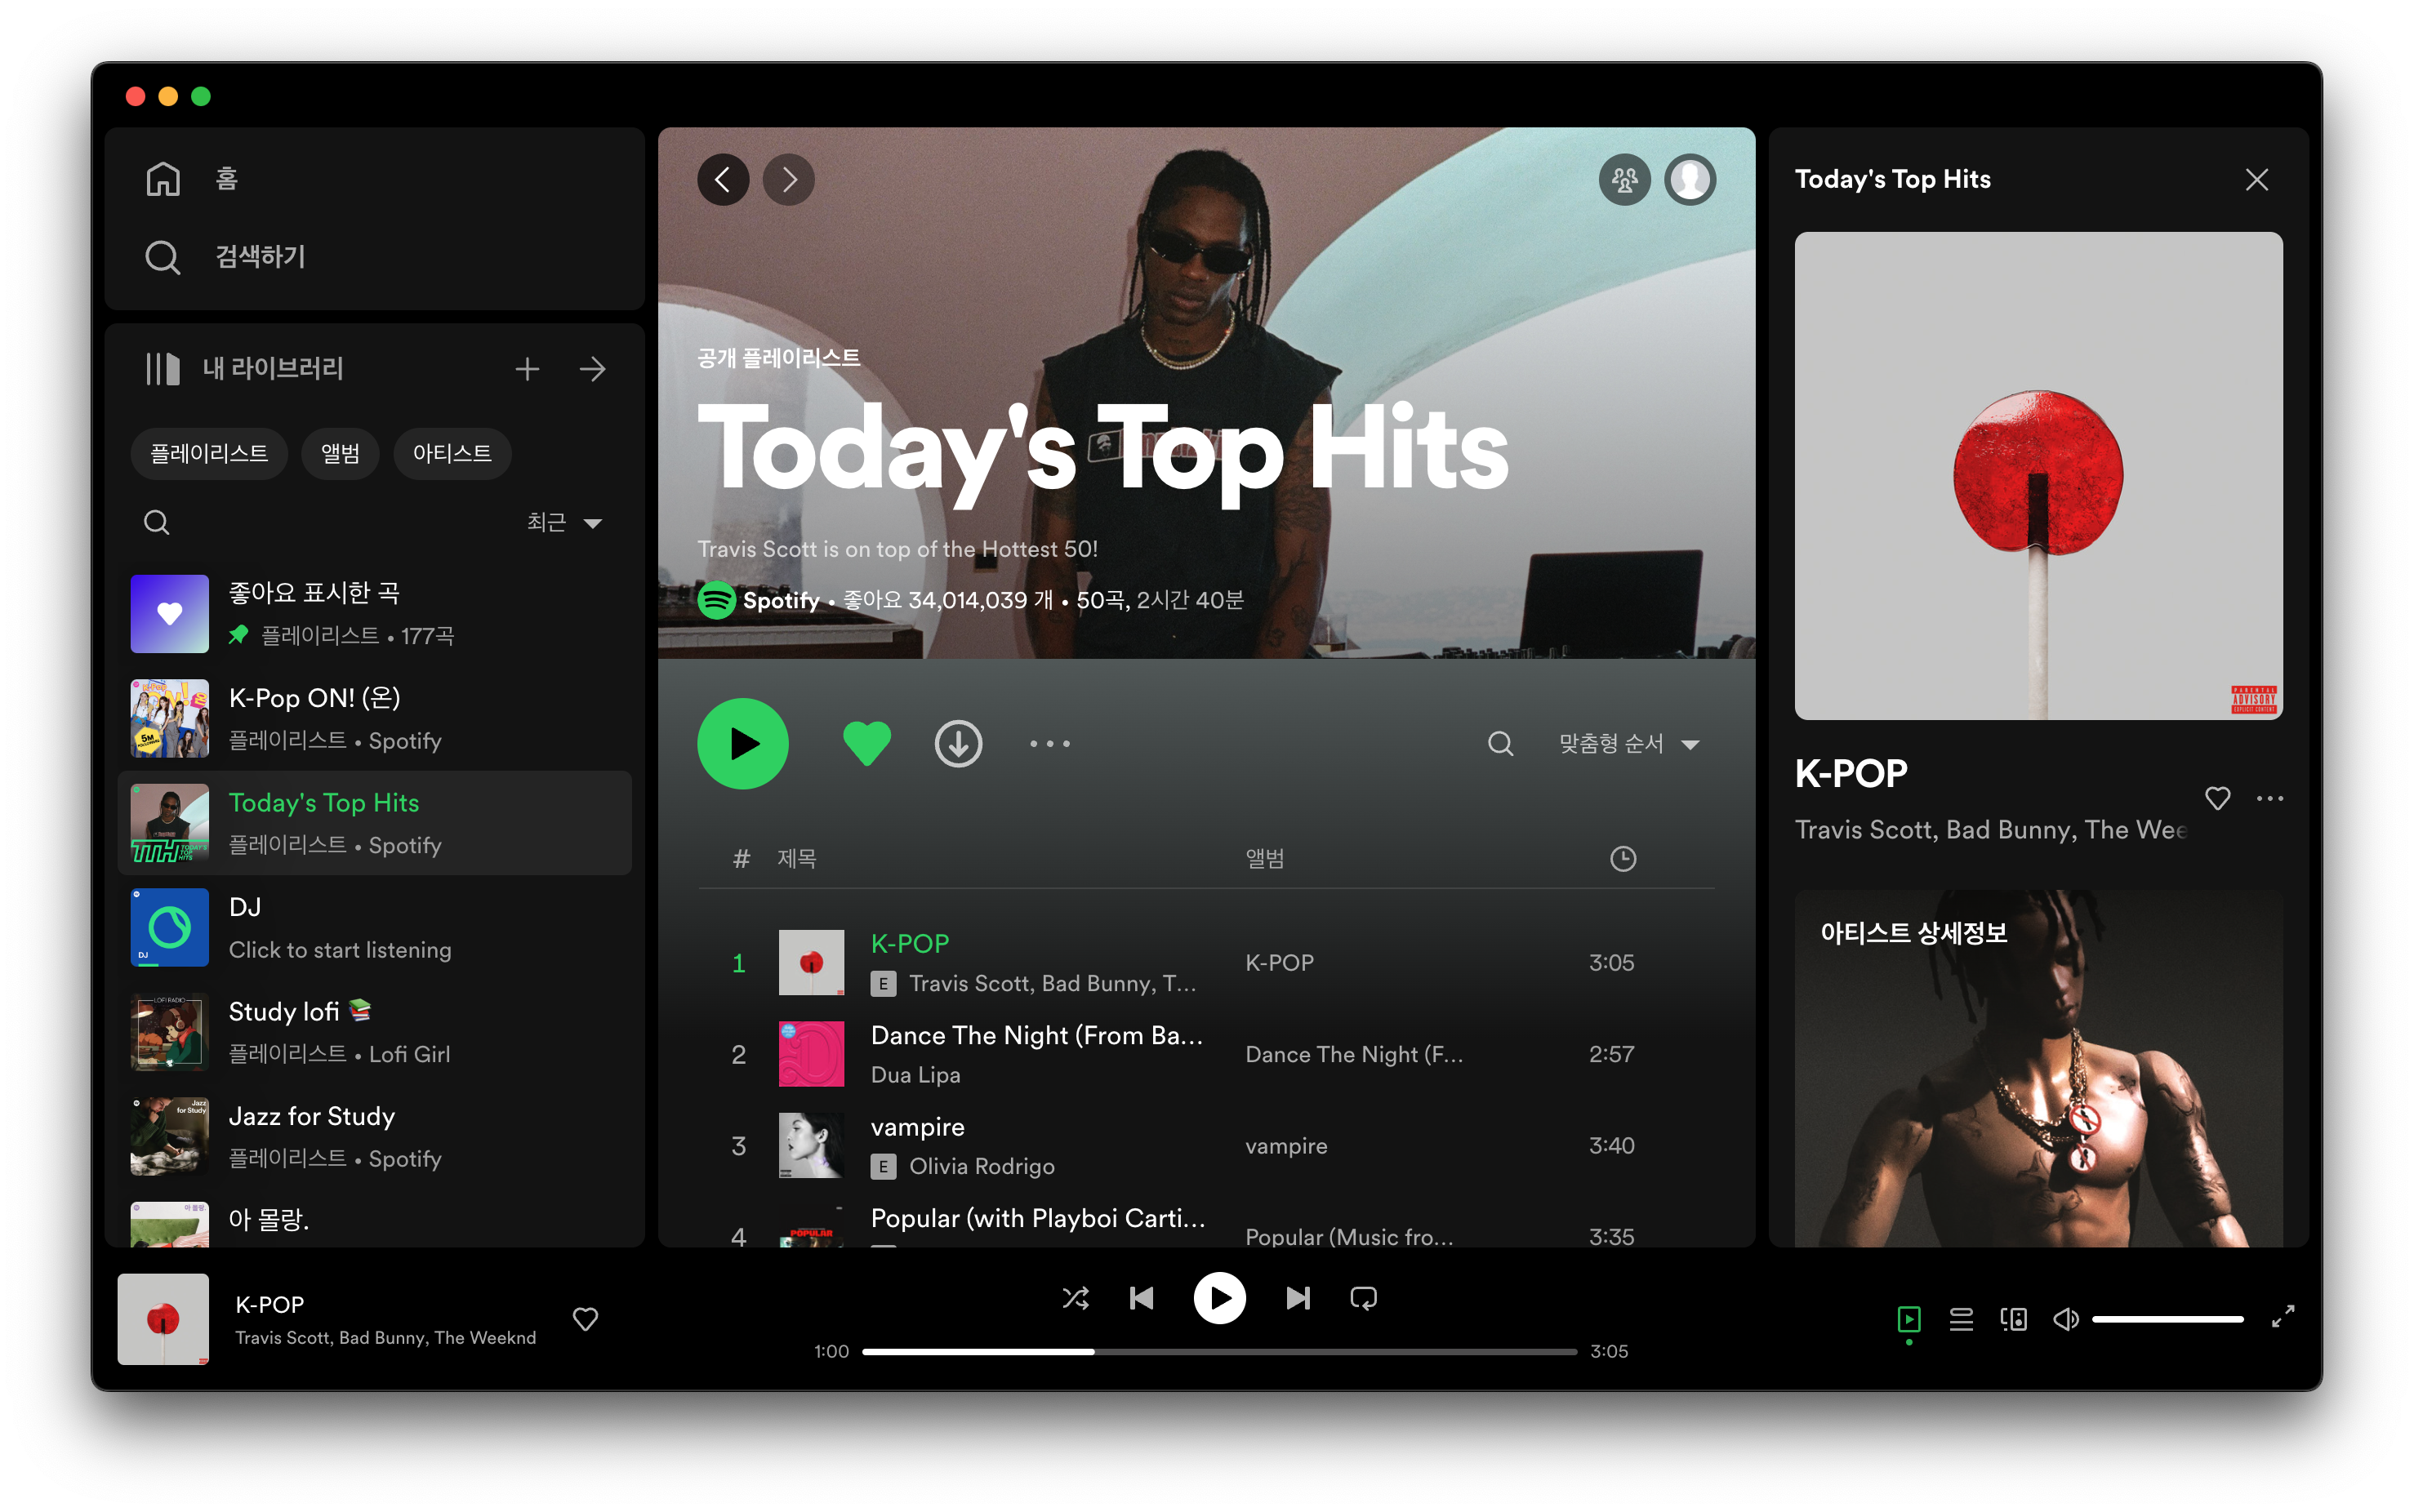Go back with the left chevron
This screenshot has width=2414, height=1512.
pos(723,180)
